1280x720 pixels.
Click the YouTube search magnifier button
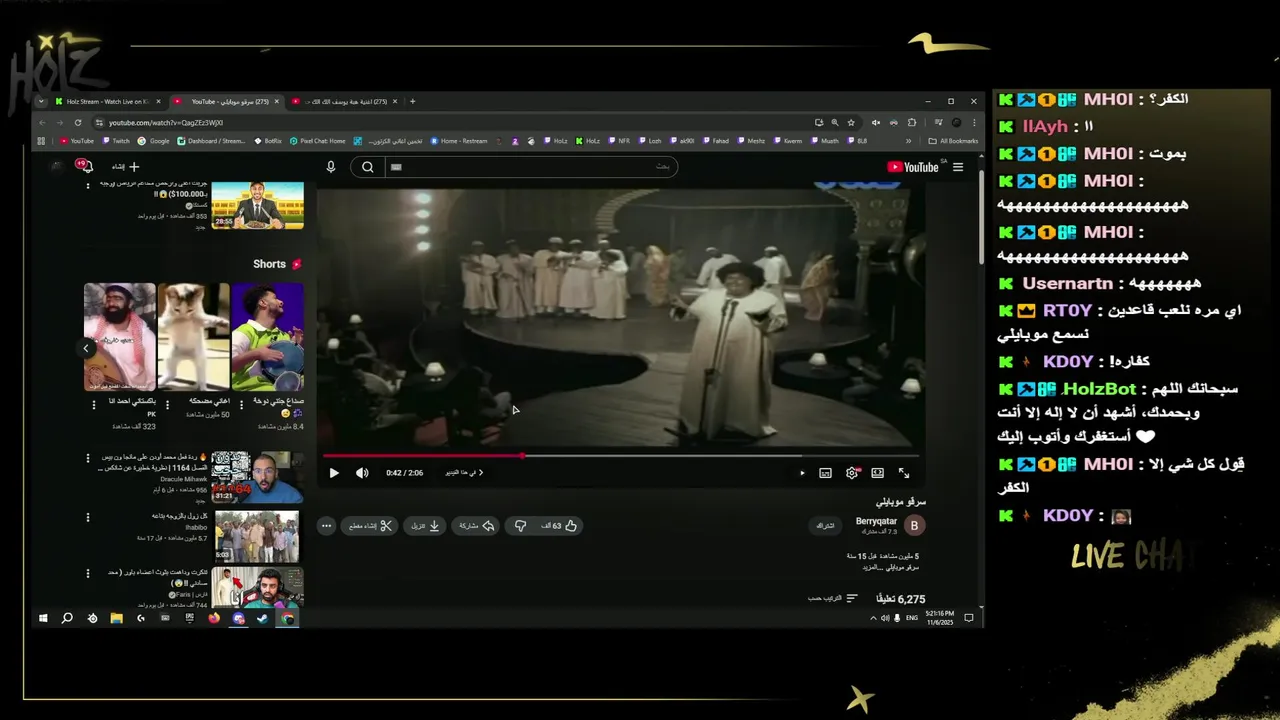coord(367,167)
